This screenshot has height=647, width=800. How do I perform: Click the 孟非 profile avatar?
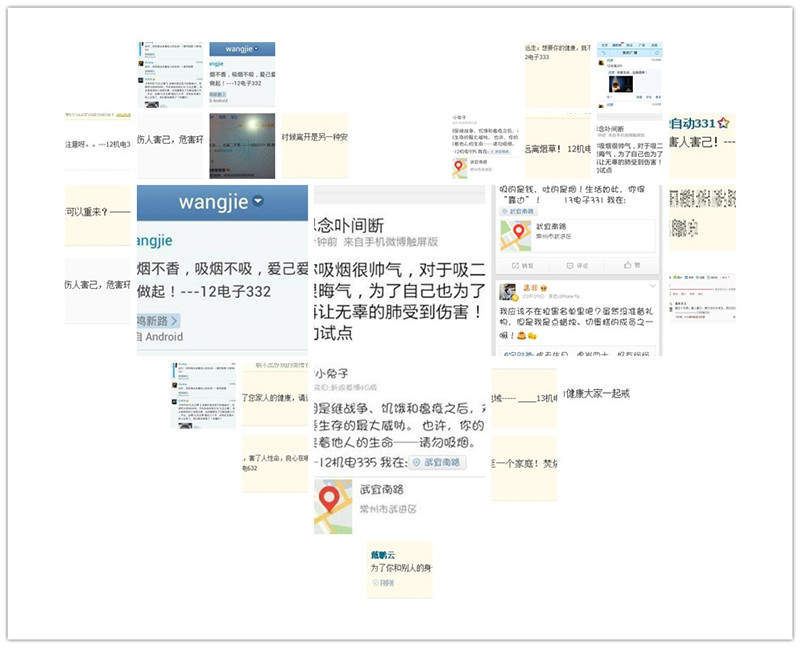pos(507,292)
